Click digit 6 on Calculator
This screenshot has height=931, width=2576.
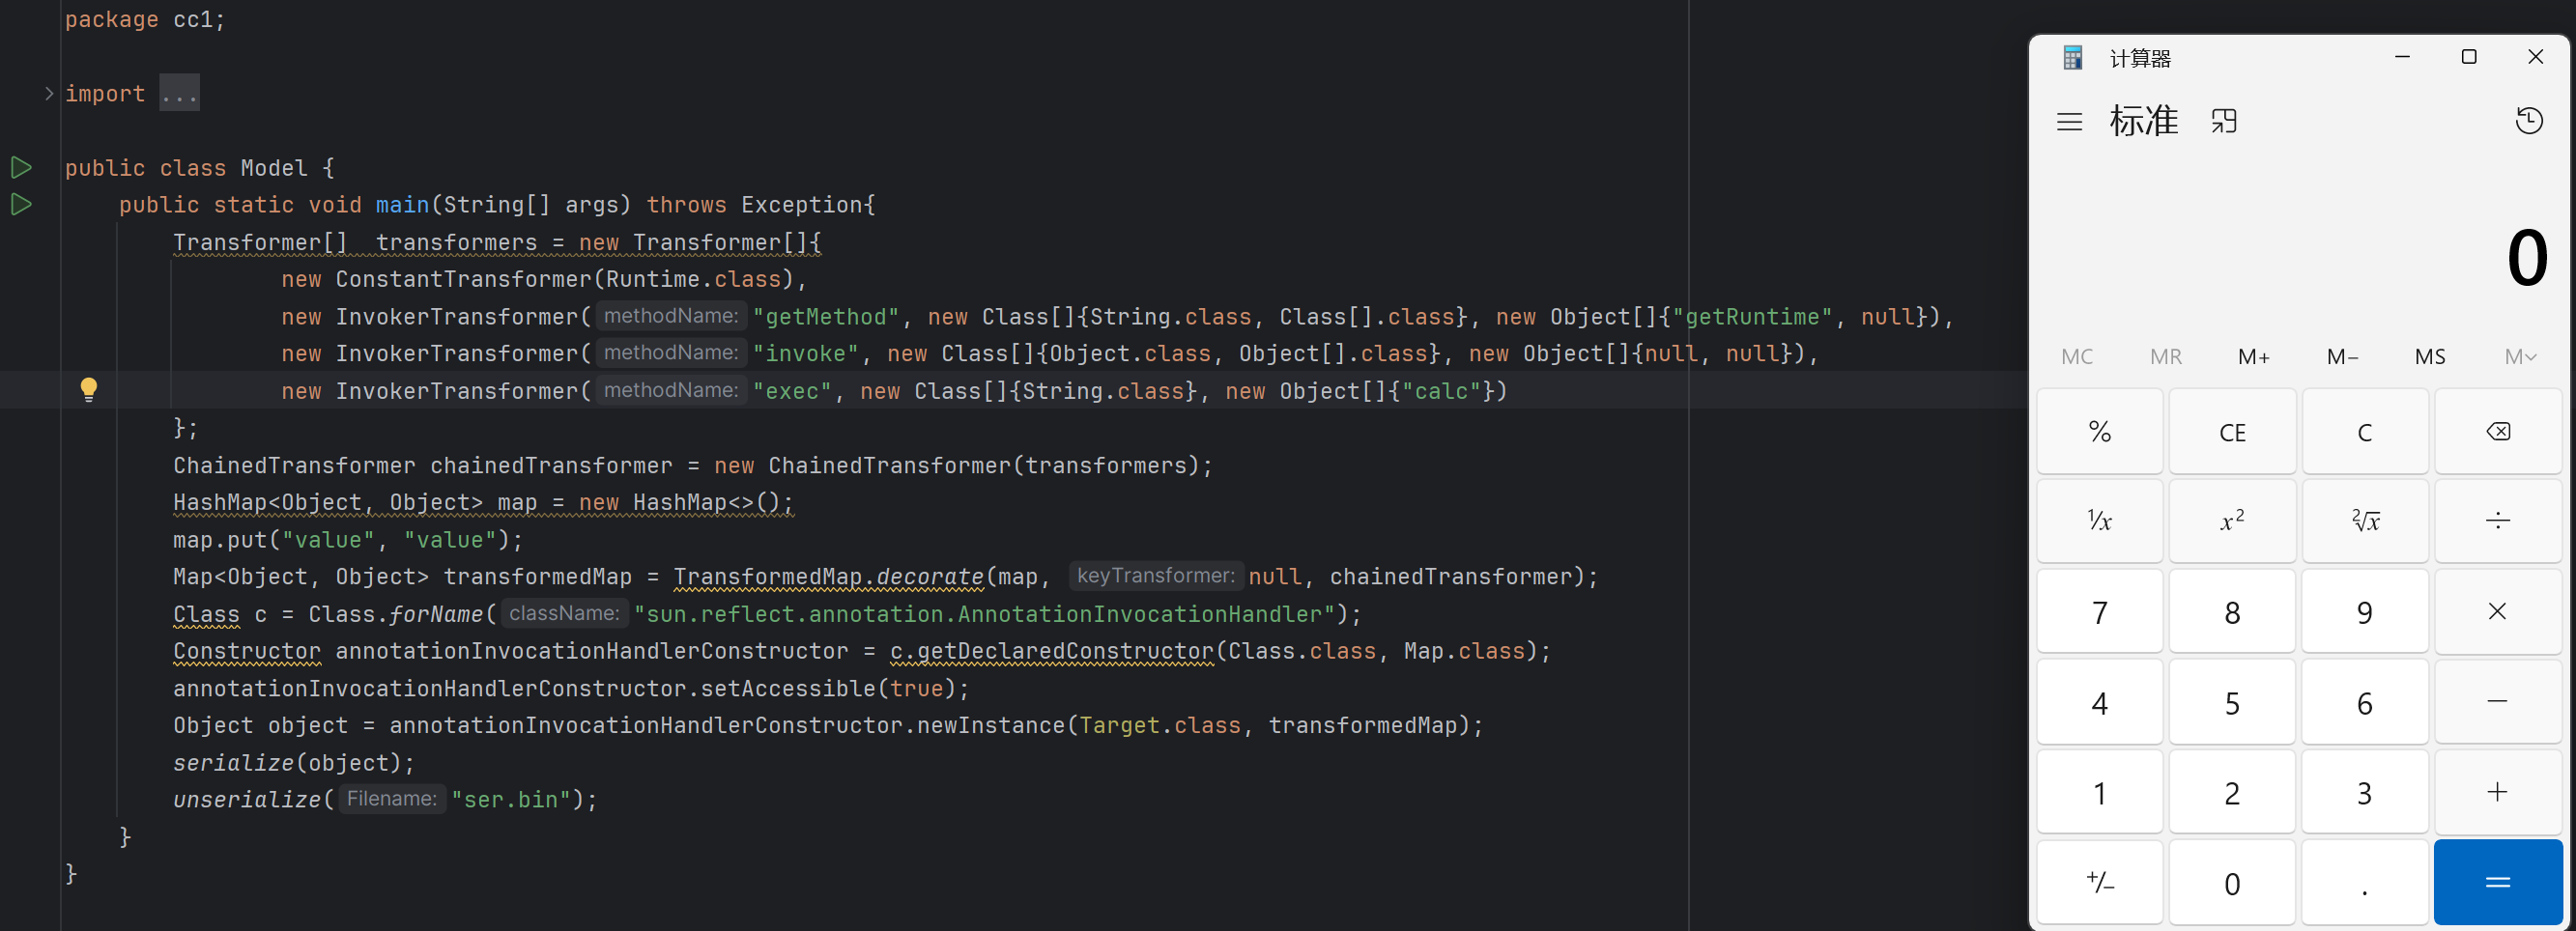point(2364,701)
